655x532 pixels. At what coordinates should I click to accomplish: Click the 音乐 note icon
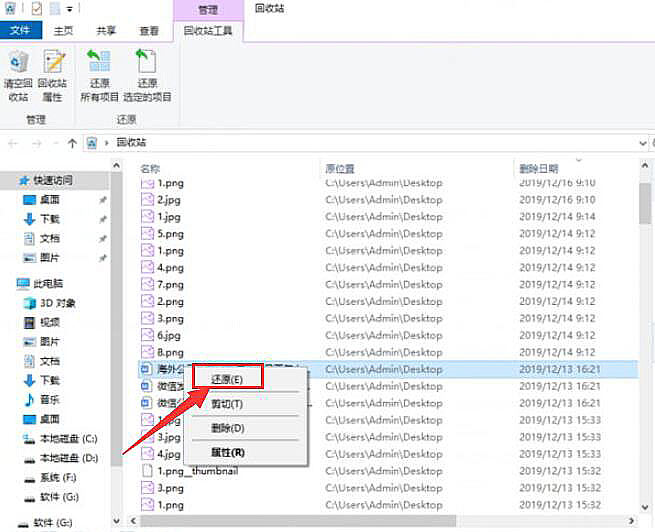pyautogui.click(x=29, y=400)
